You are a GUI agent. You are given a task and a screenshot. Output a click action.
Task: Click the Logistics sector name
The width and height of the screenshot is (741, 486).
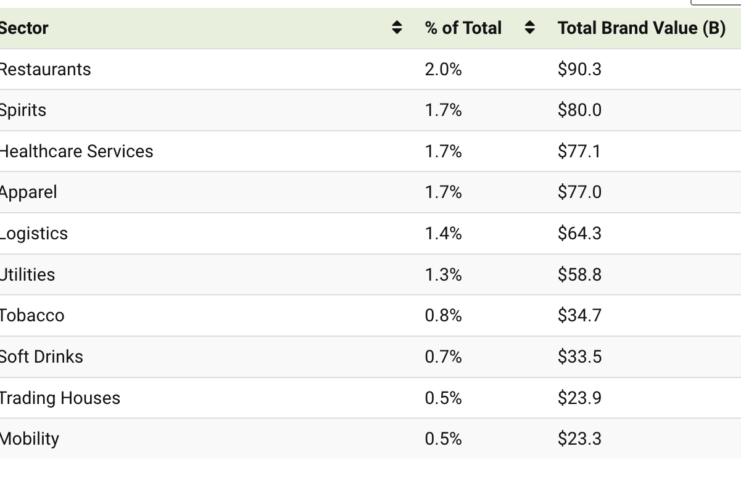[x=34, y=233]
